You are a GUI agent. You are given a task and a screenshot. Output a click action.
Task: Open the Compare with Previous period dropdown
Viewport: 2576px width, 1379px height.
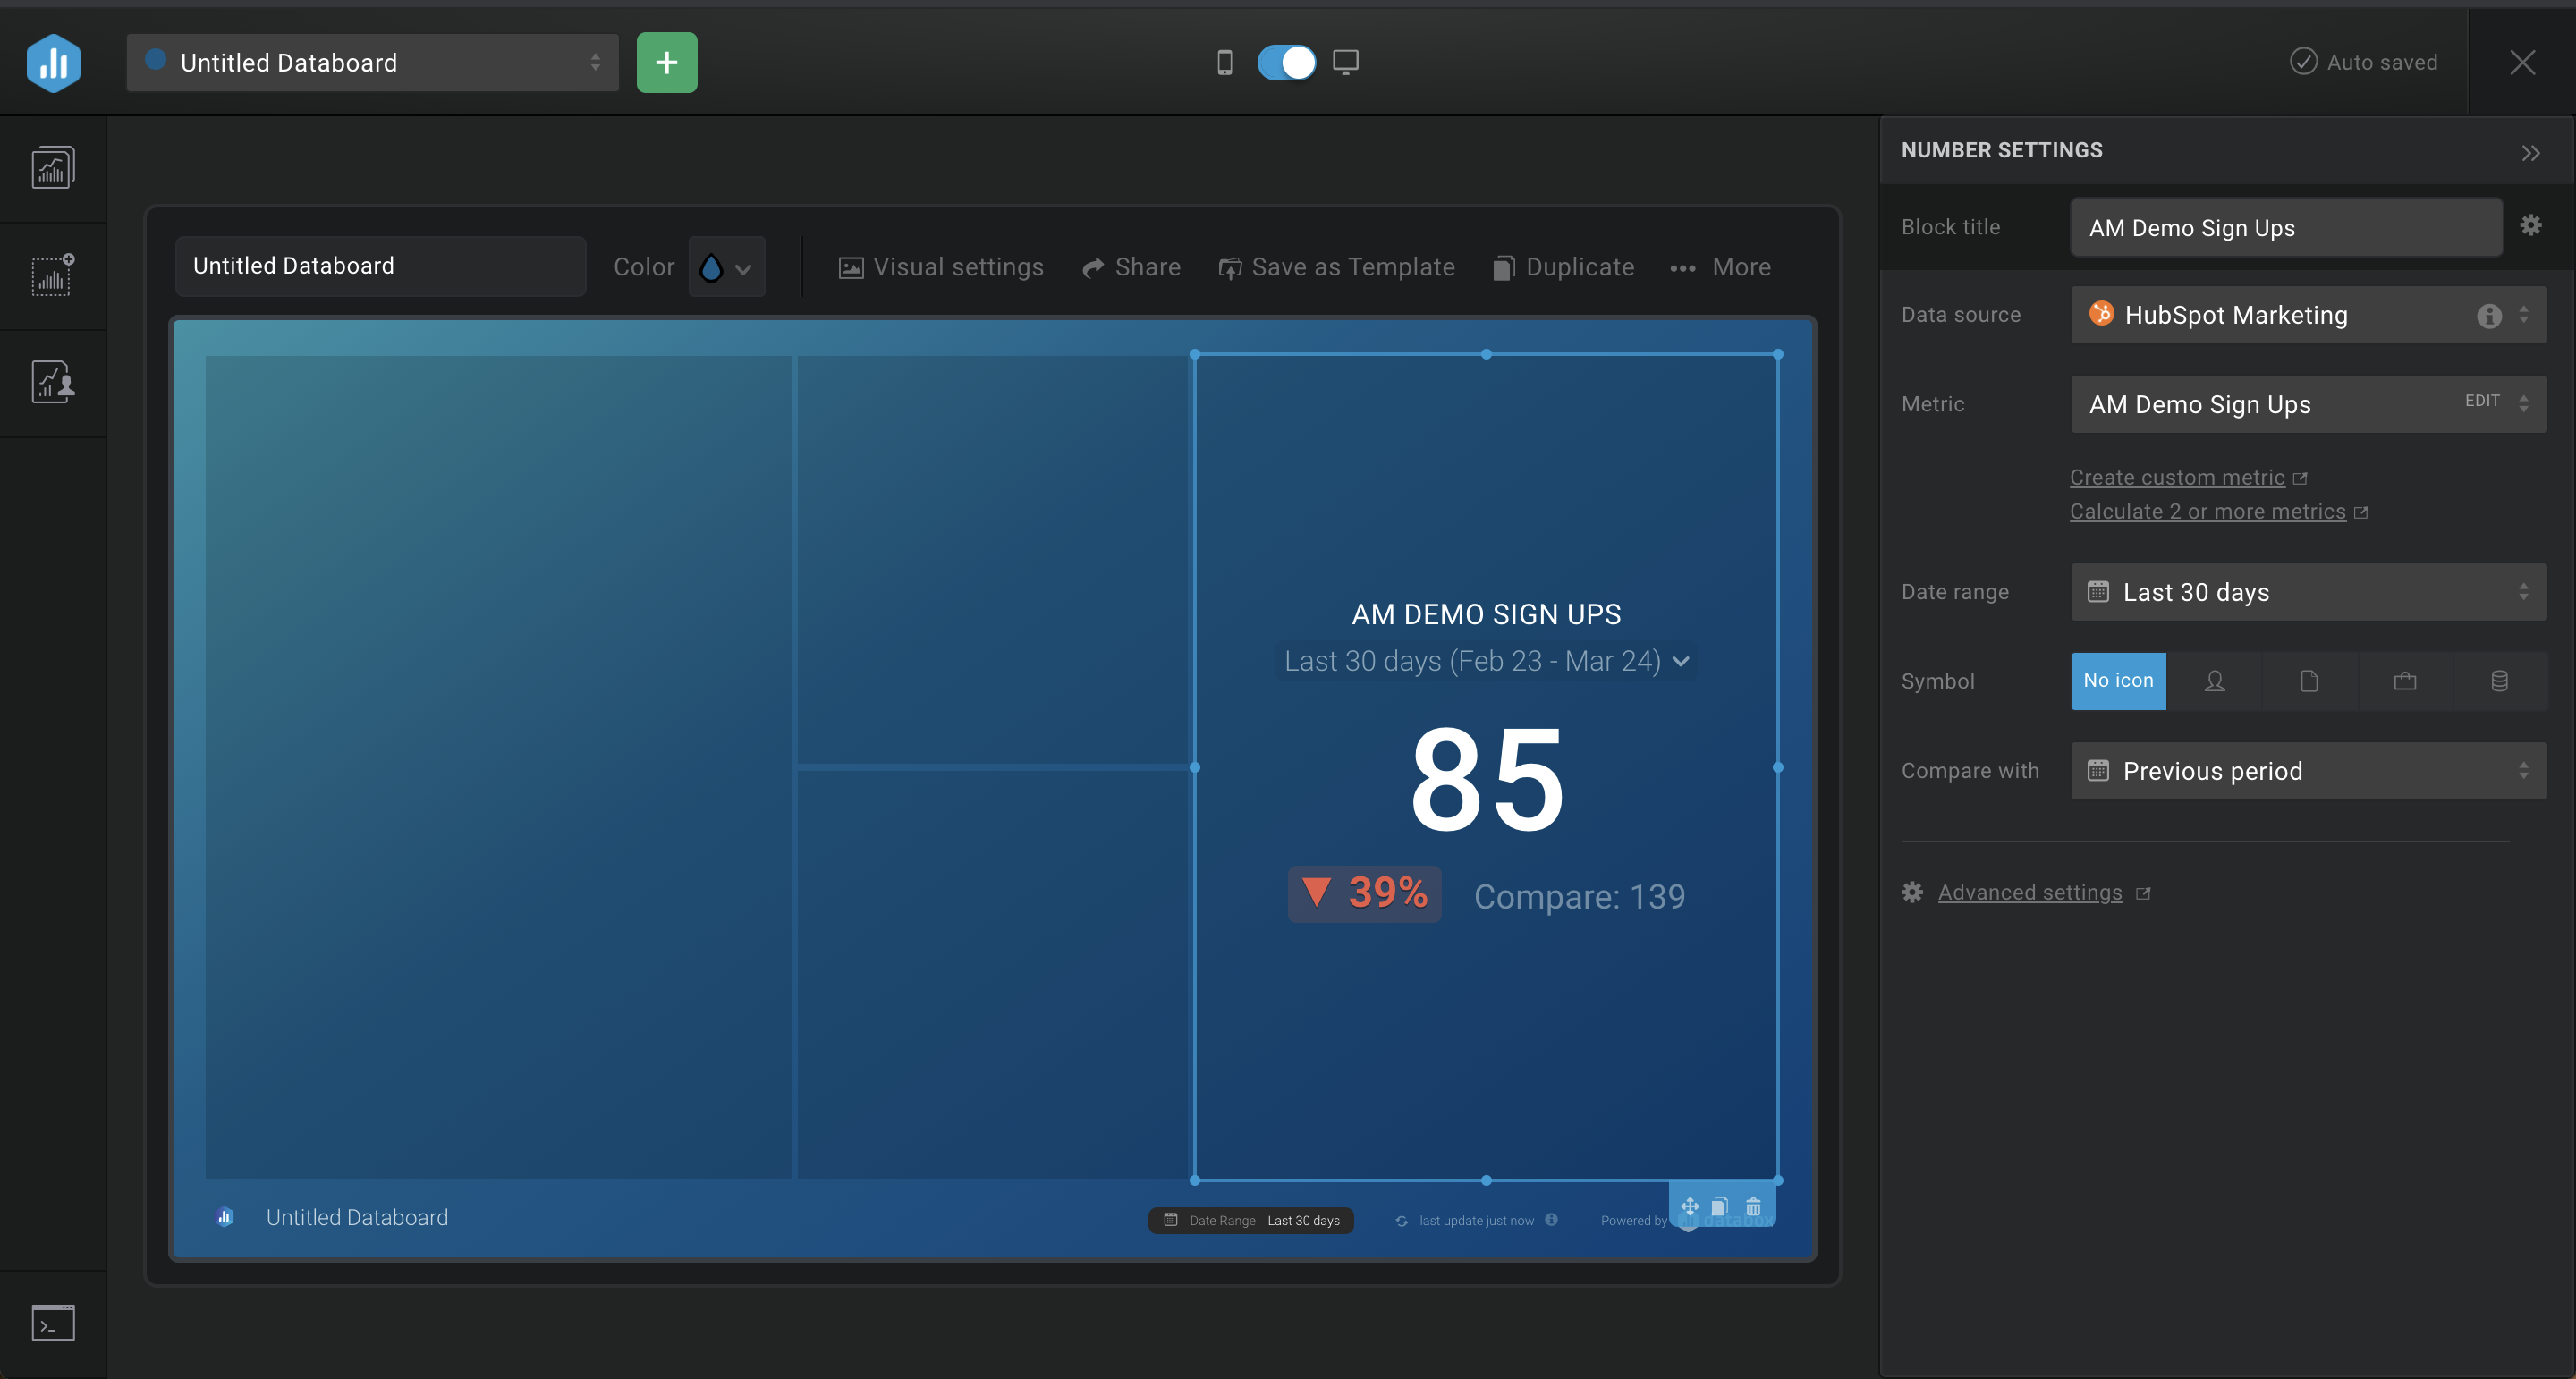point(2308,771)
